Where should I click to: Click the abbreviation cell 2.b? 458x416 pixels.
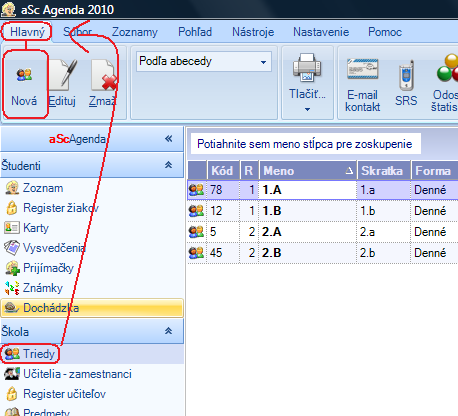(384, 253)
